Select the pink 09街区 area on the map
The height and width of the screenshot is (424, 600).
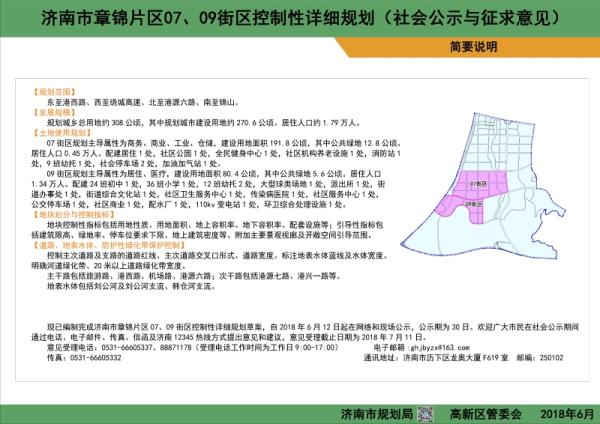click(x=472, y=209)
